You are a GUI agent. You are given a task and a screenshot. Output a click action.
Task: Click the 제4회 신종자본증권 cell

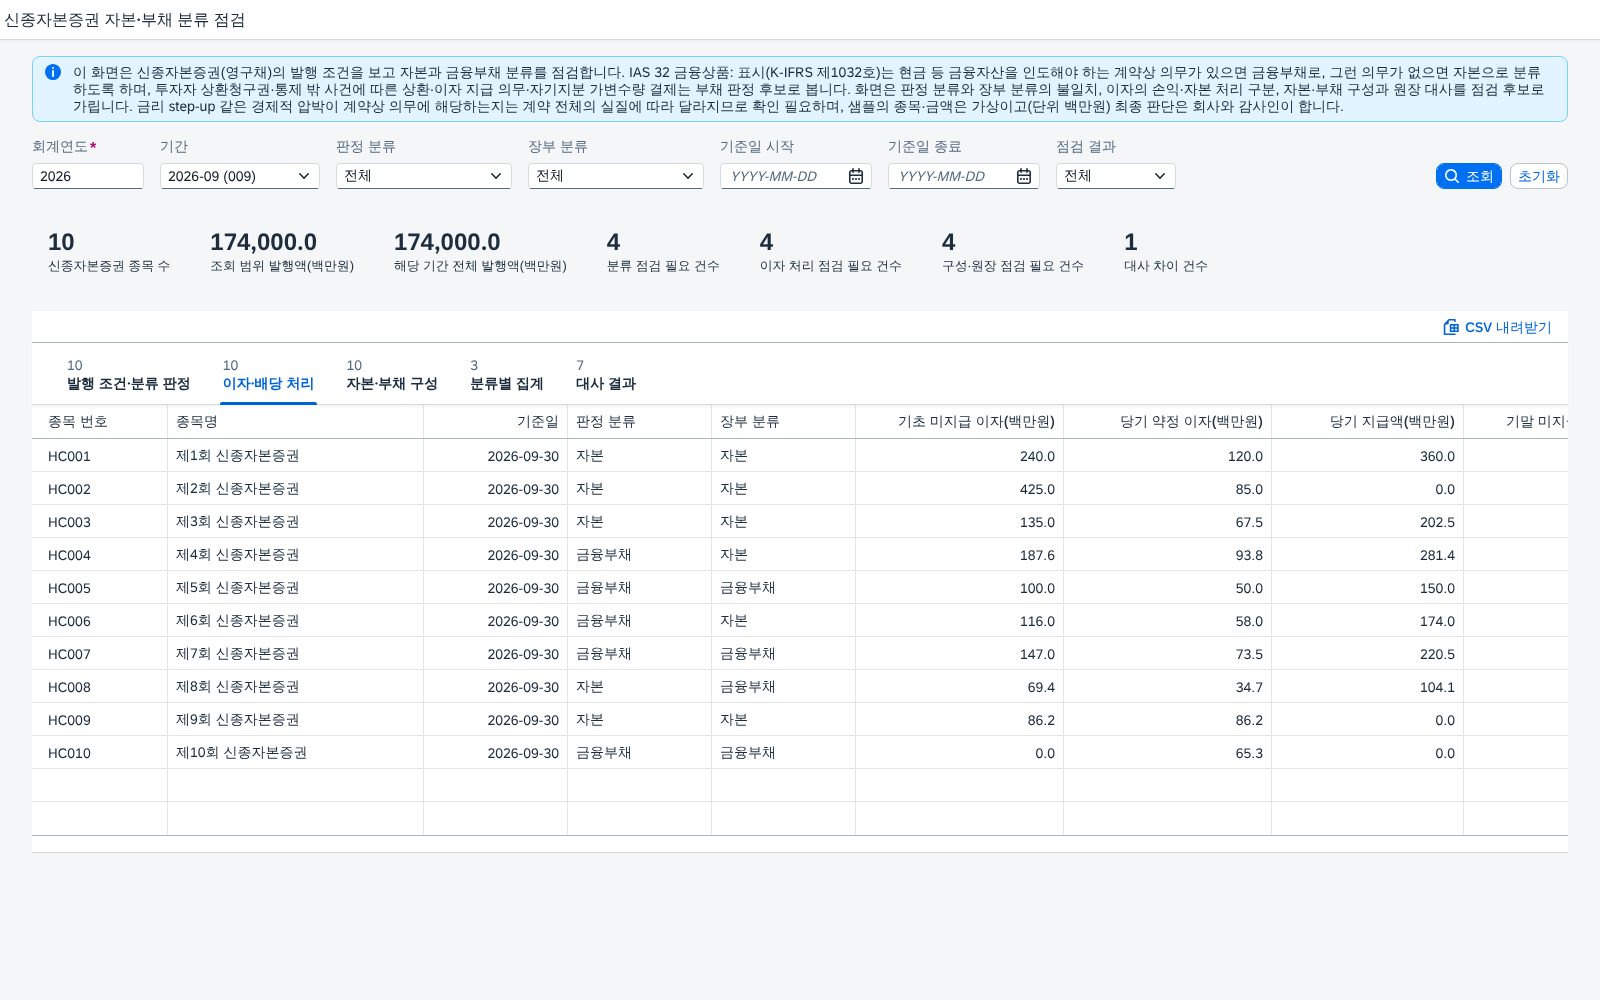296,555
